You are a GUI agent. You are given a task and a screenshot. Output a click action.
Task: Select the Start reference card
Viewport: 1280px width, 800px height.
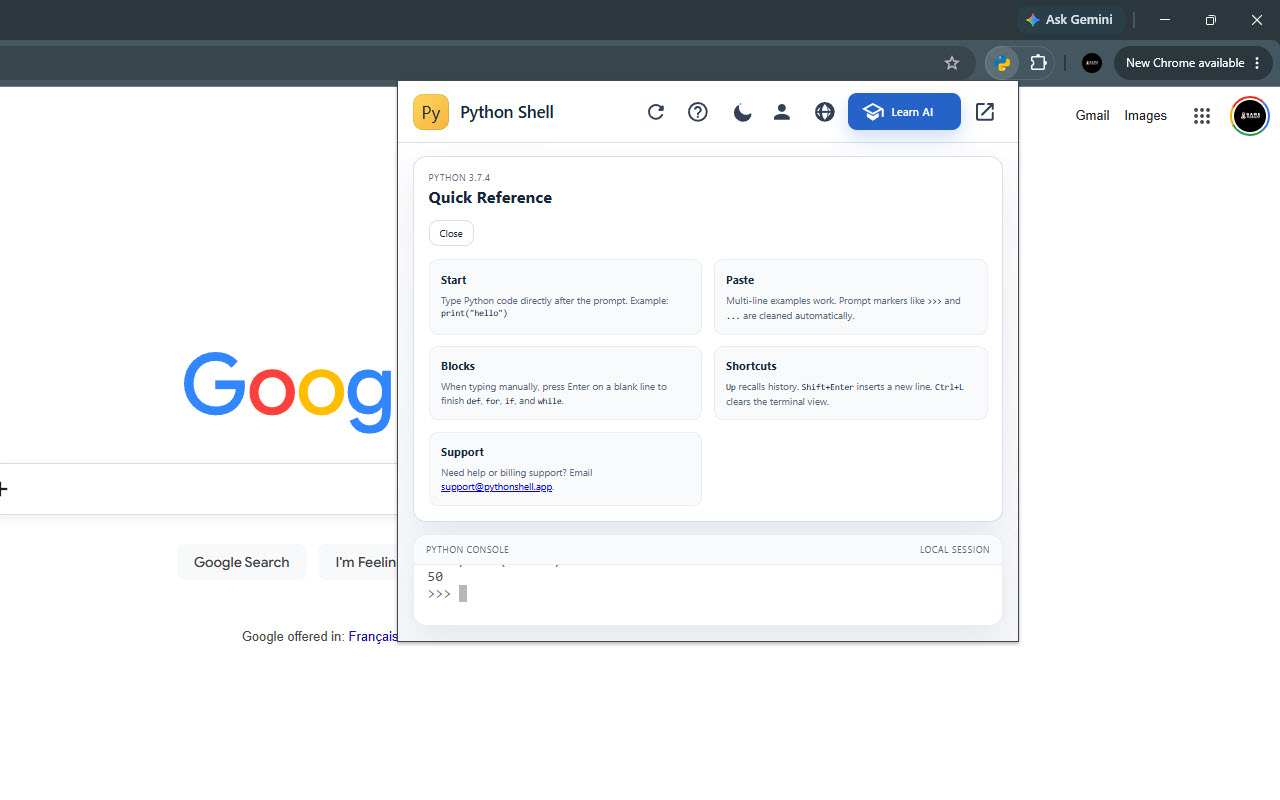click(x=565, y=297)
